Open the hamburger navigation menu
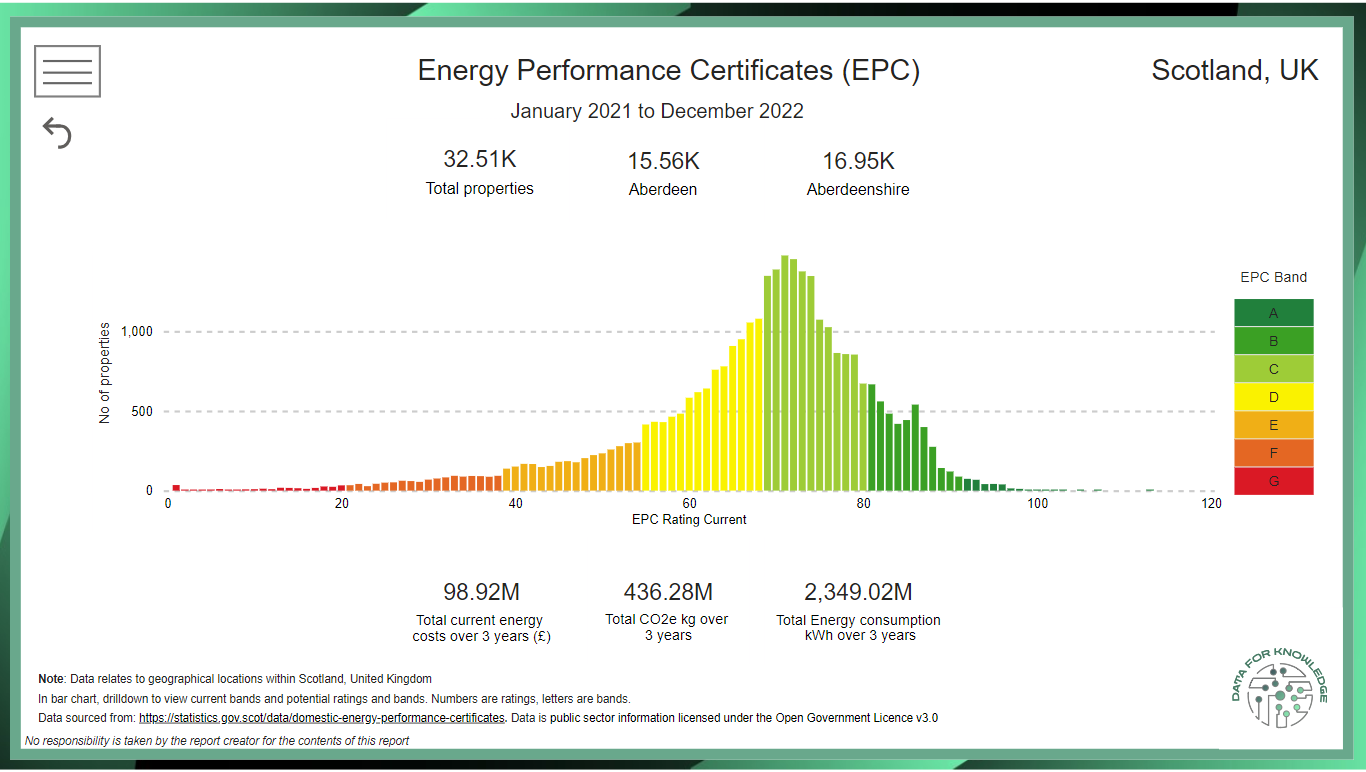The image size is (1366, 772). pos(67,71)
